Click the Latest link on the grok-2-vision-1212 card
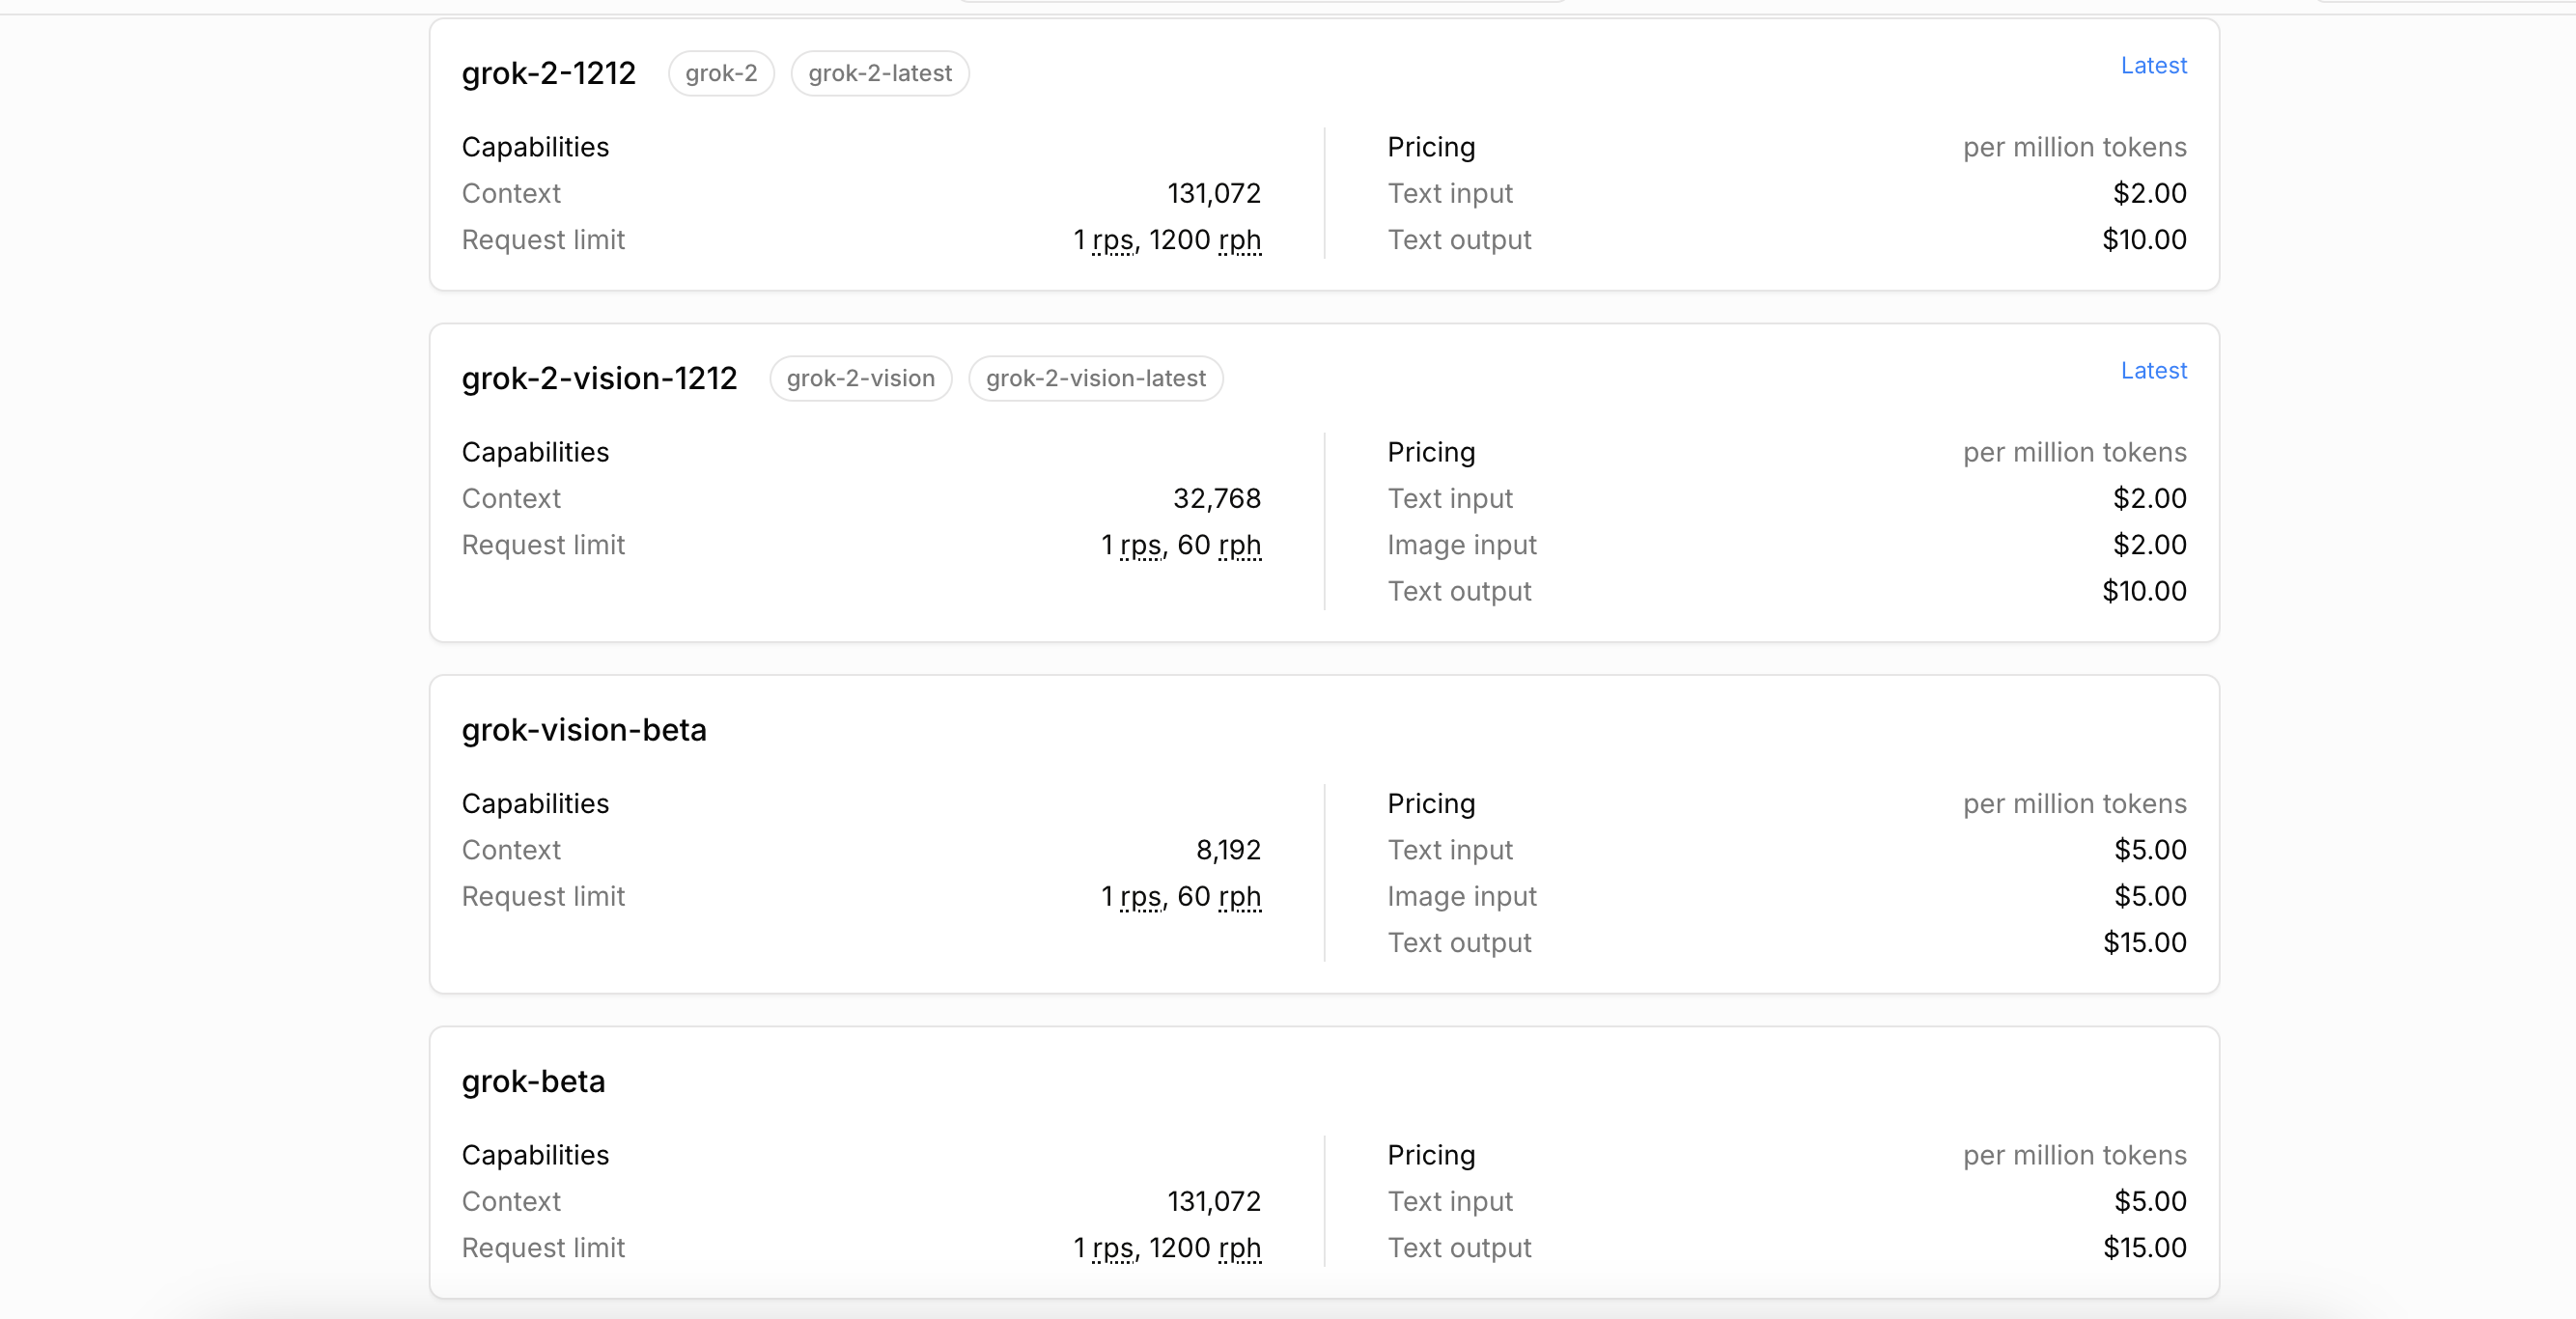 click(2153, 370)
